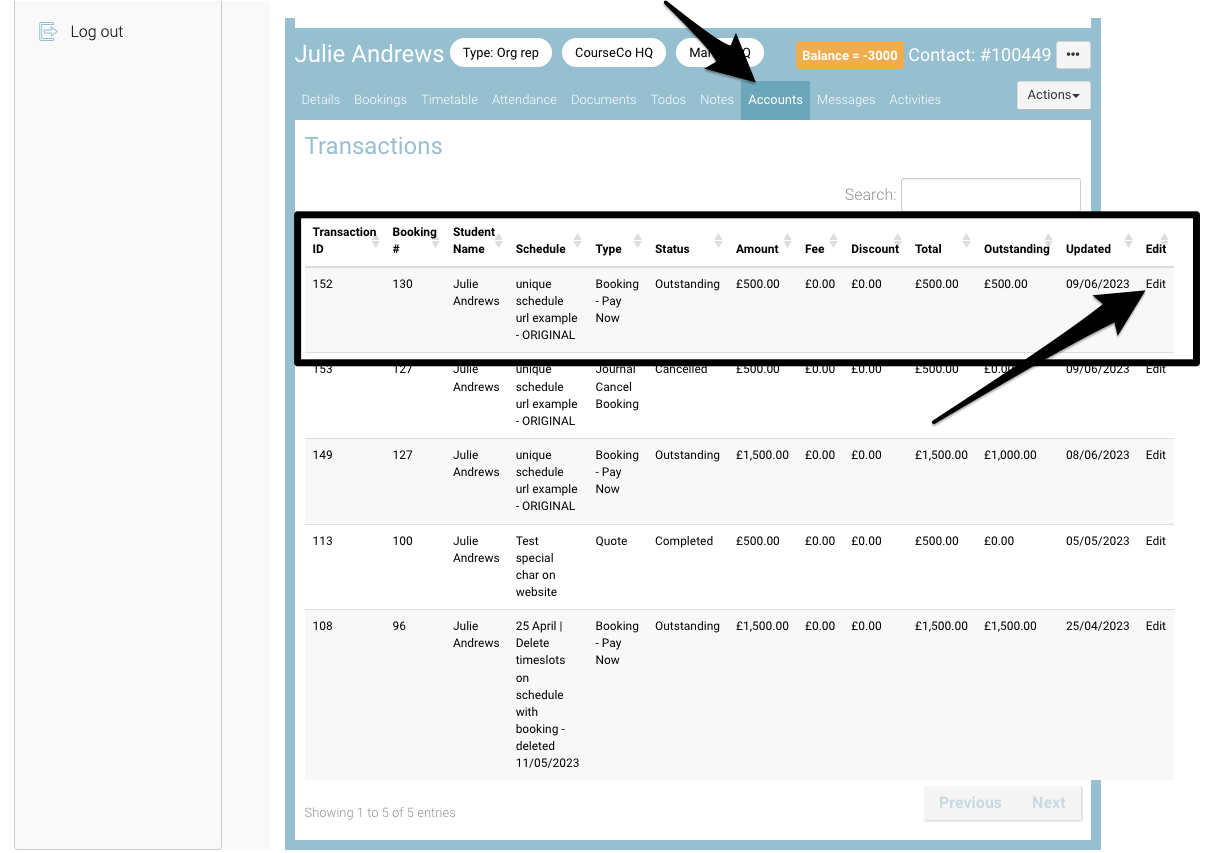Edit transaction 152
1215x853 pixels.
tap(1155, 284)
